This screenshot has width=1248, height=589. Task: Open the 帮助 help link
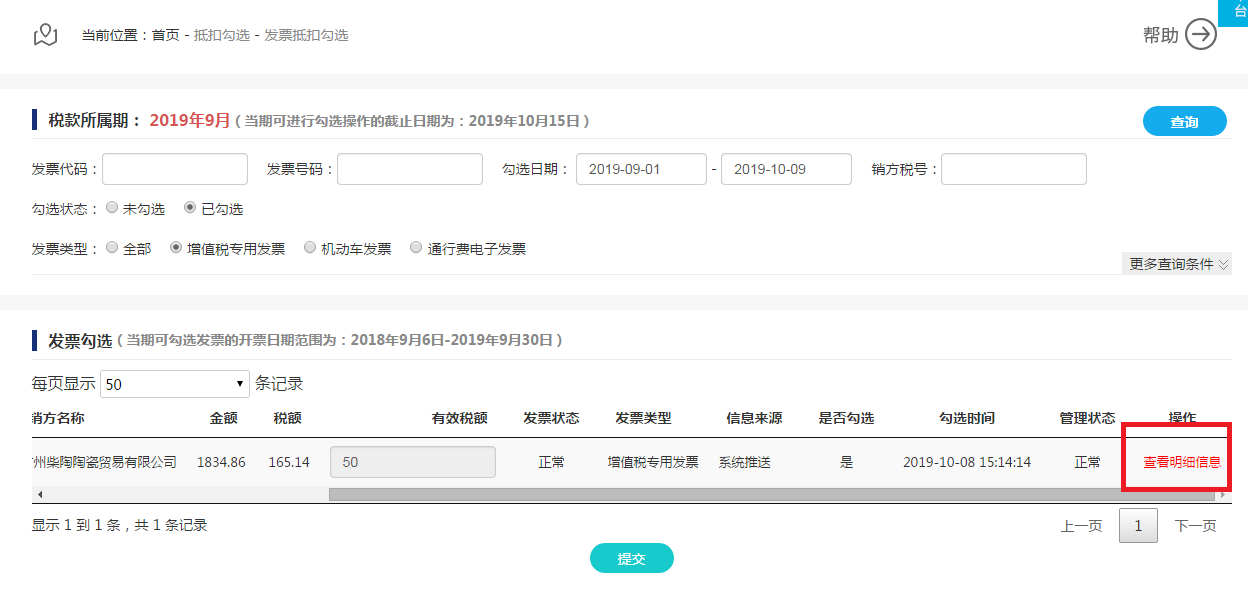click(1161, 35)
